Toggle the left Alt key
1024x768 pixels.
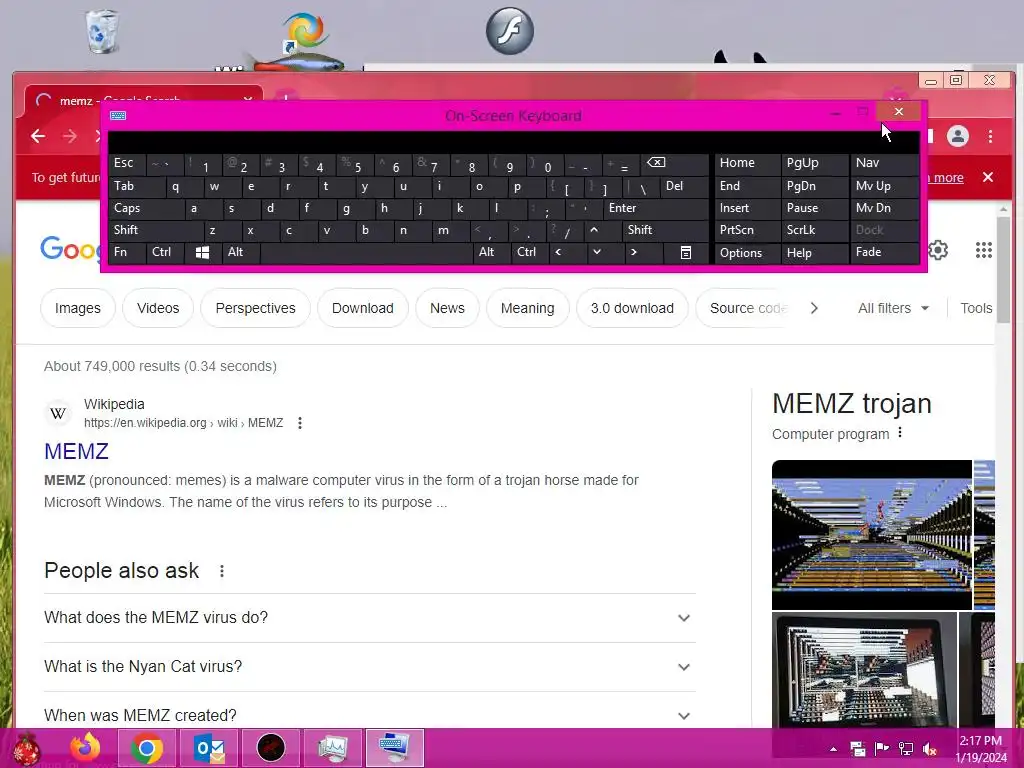point(240,252)
